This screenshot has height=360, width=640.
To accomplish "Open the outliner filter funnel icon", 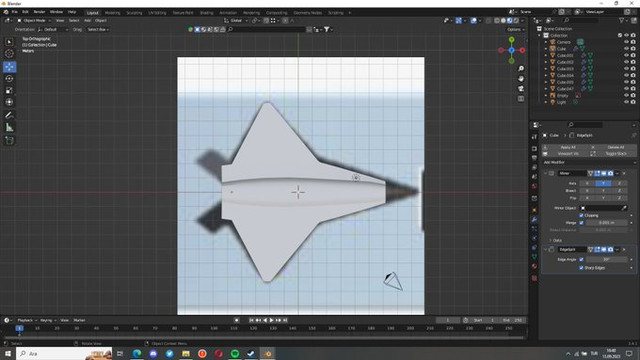I will (621, 20).
